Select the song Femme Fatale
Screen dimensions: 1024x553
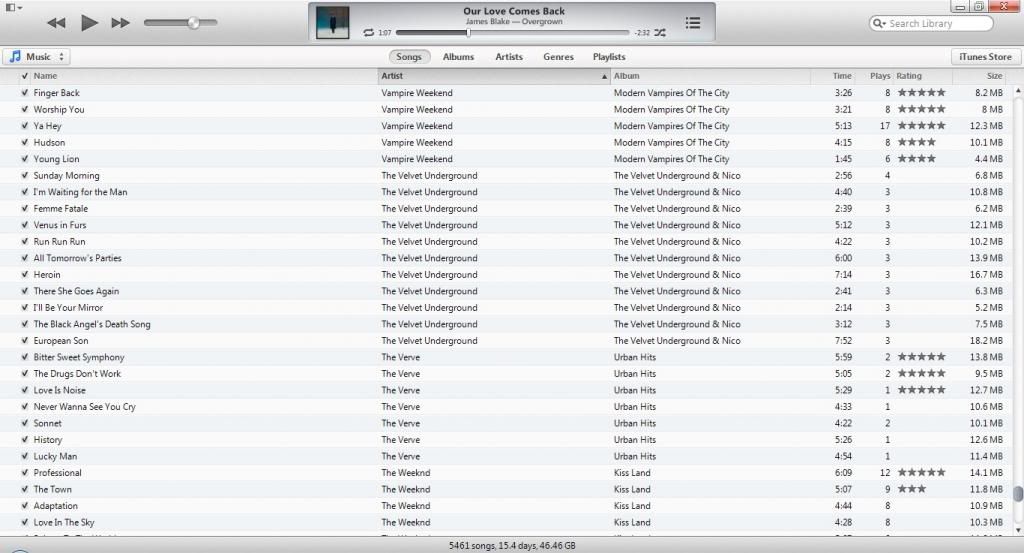coord(61,208)
